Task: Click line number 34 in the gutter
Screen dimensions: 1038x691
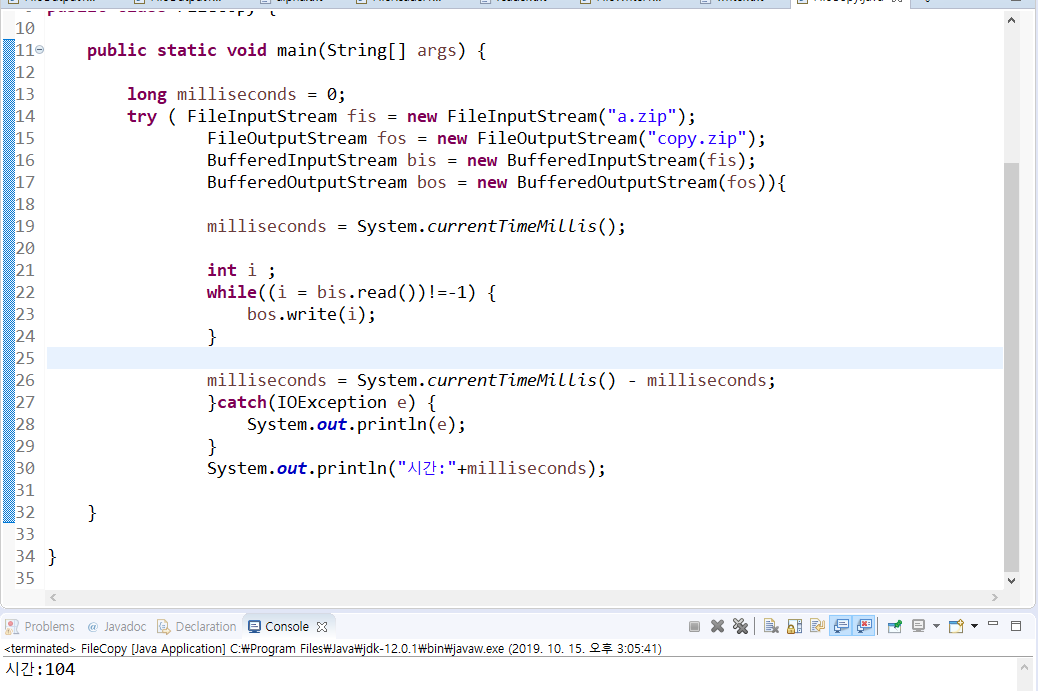Action: pyautogui.click(x=25, y=557)
